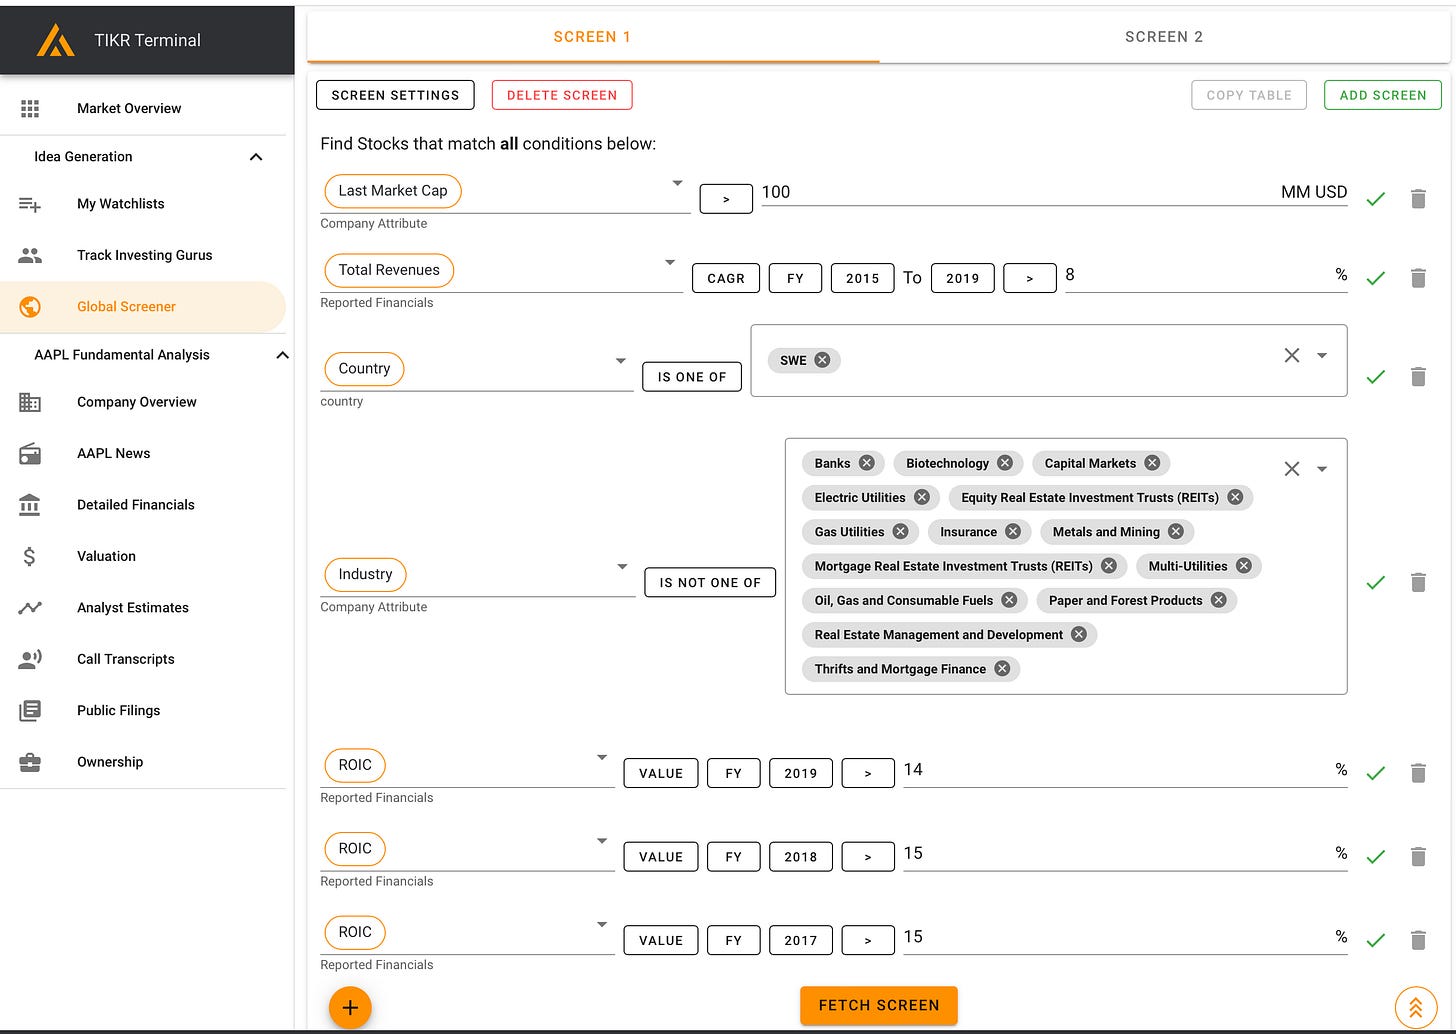Click Company Overview building icon

(x=30, y=402)
